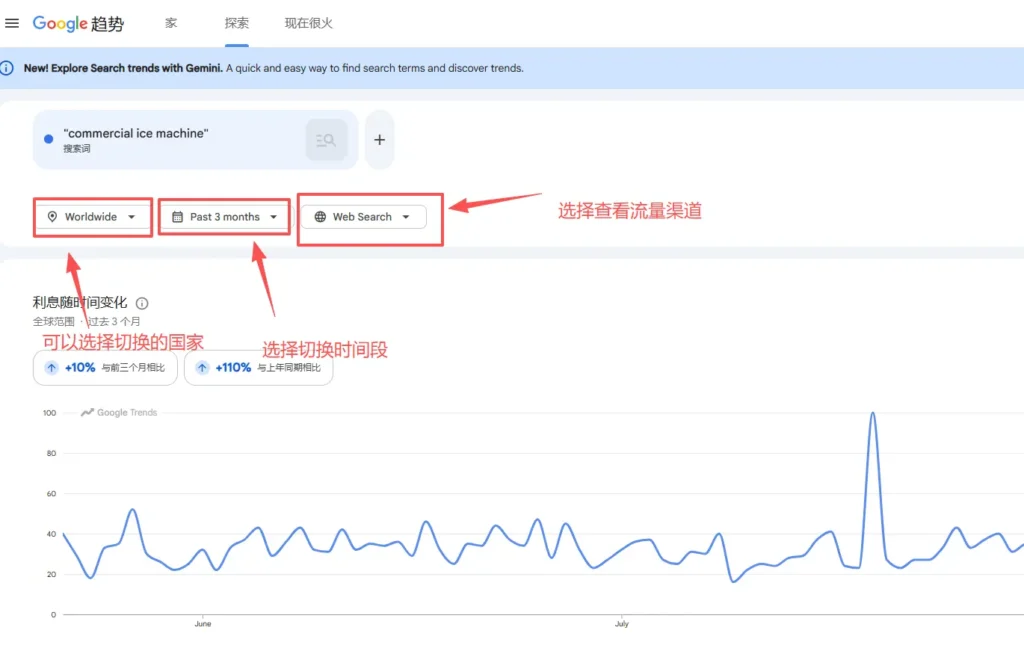Click the +110% year-over-year chip
Screen dimensions: 1024x648
[259, 368]
